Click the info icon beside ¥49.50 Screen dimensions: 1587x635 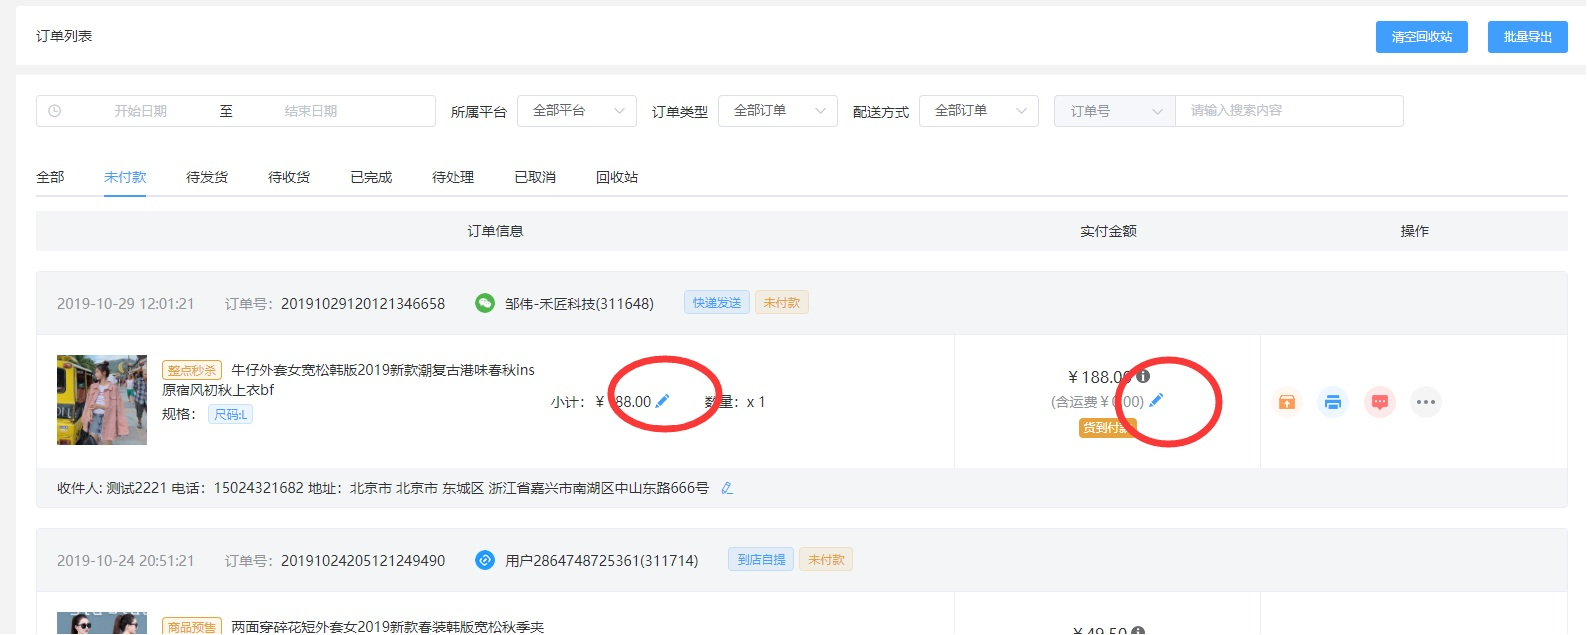[1138, 631]
